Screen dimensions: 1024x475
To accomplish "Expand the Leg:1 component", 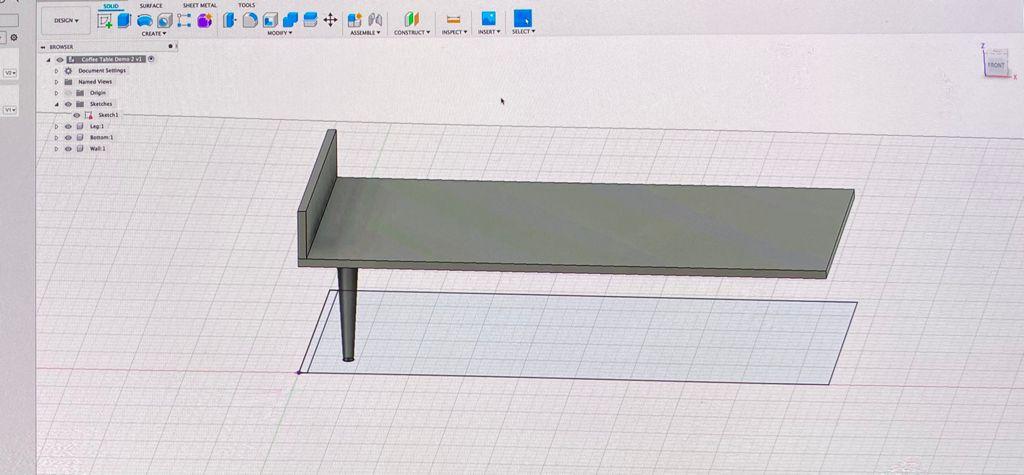I will pos(56,127).
